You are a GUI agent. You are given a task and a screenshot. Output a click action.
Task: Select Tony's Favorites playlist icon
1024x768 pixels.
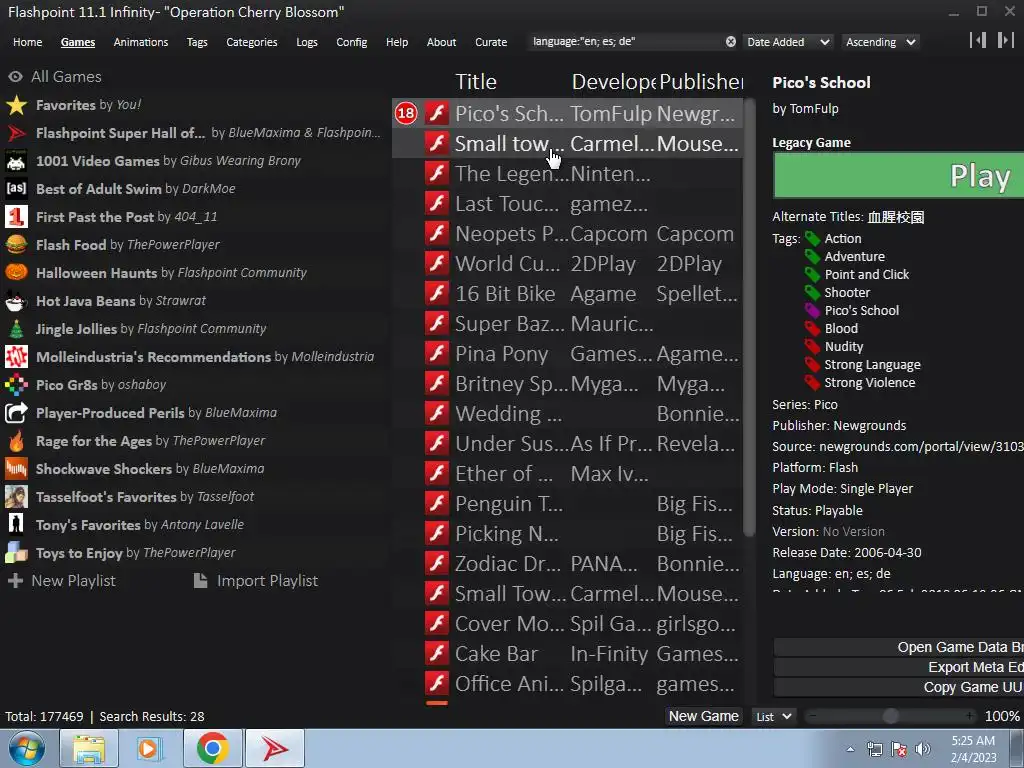click(16, 524)
